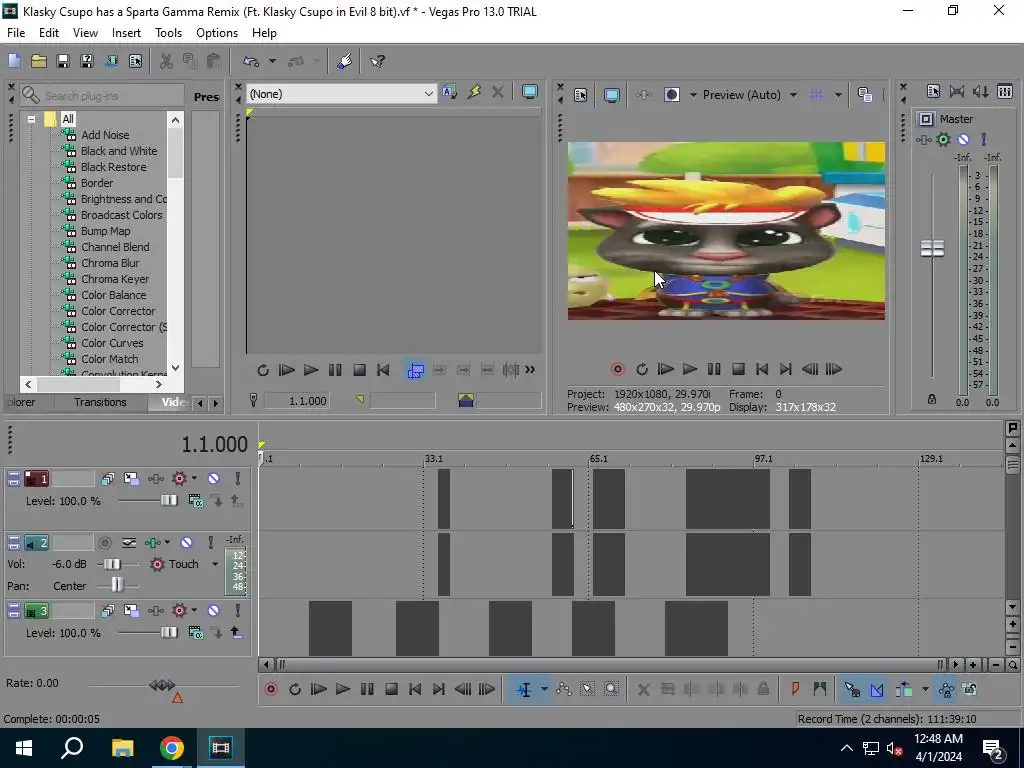Arm audio track 2 for record

pos(104,543)
